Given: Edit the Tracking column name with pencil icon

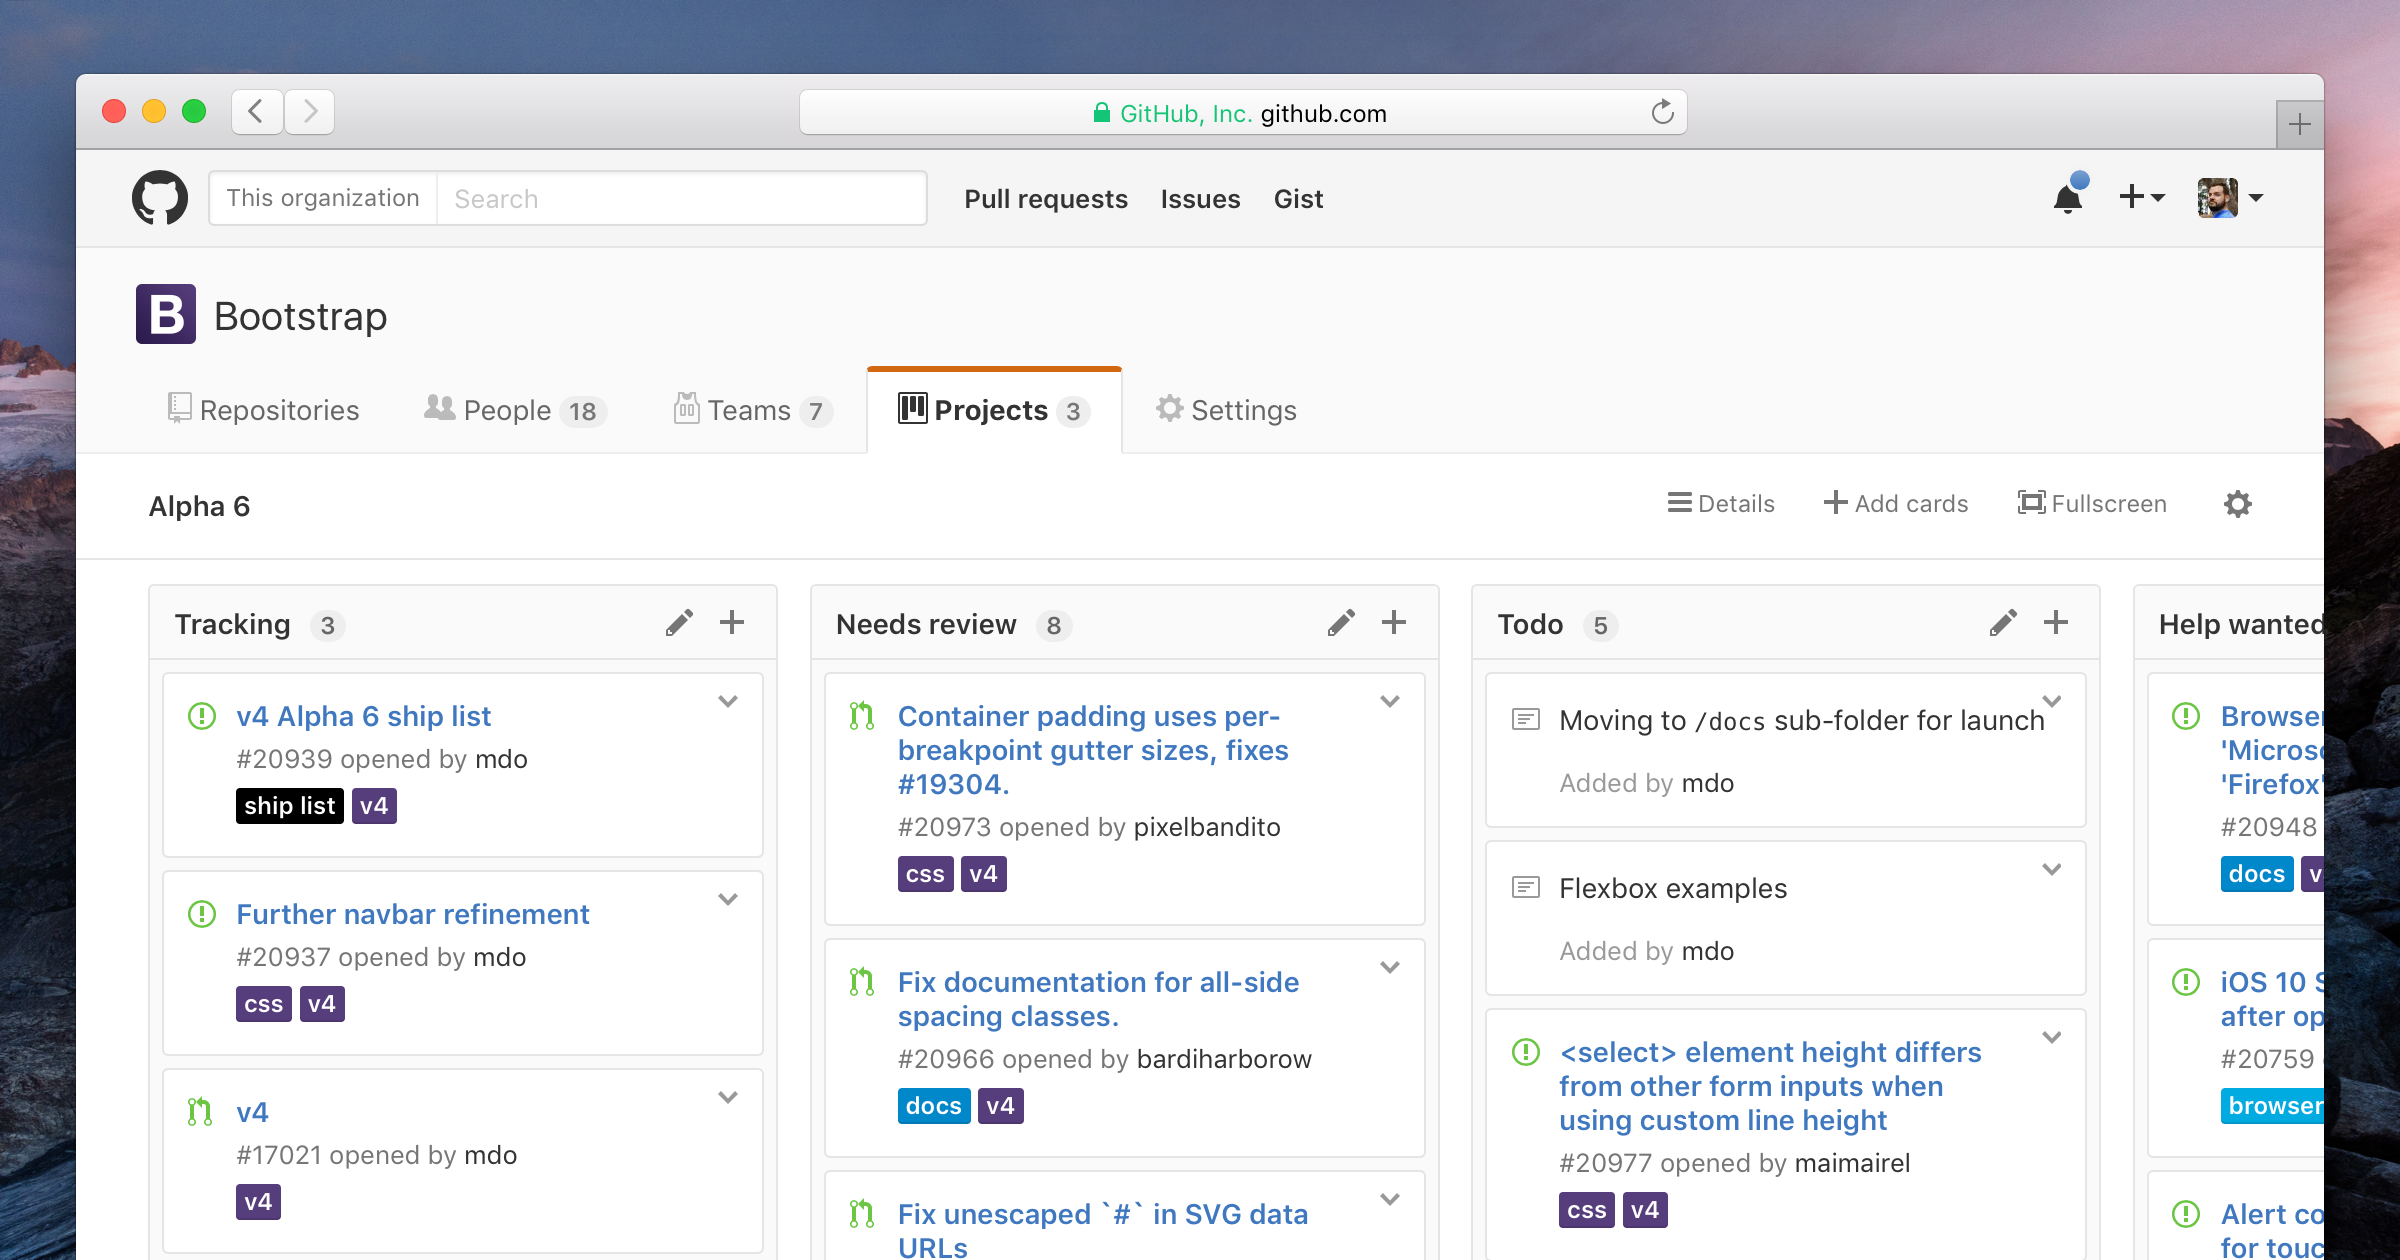Looking at the screenshot, I should (680, 622).
